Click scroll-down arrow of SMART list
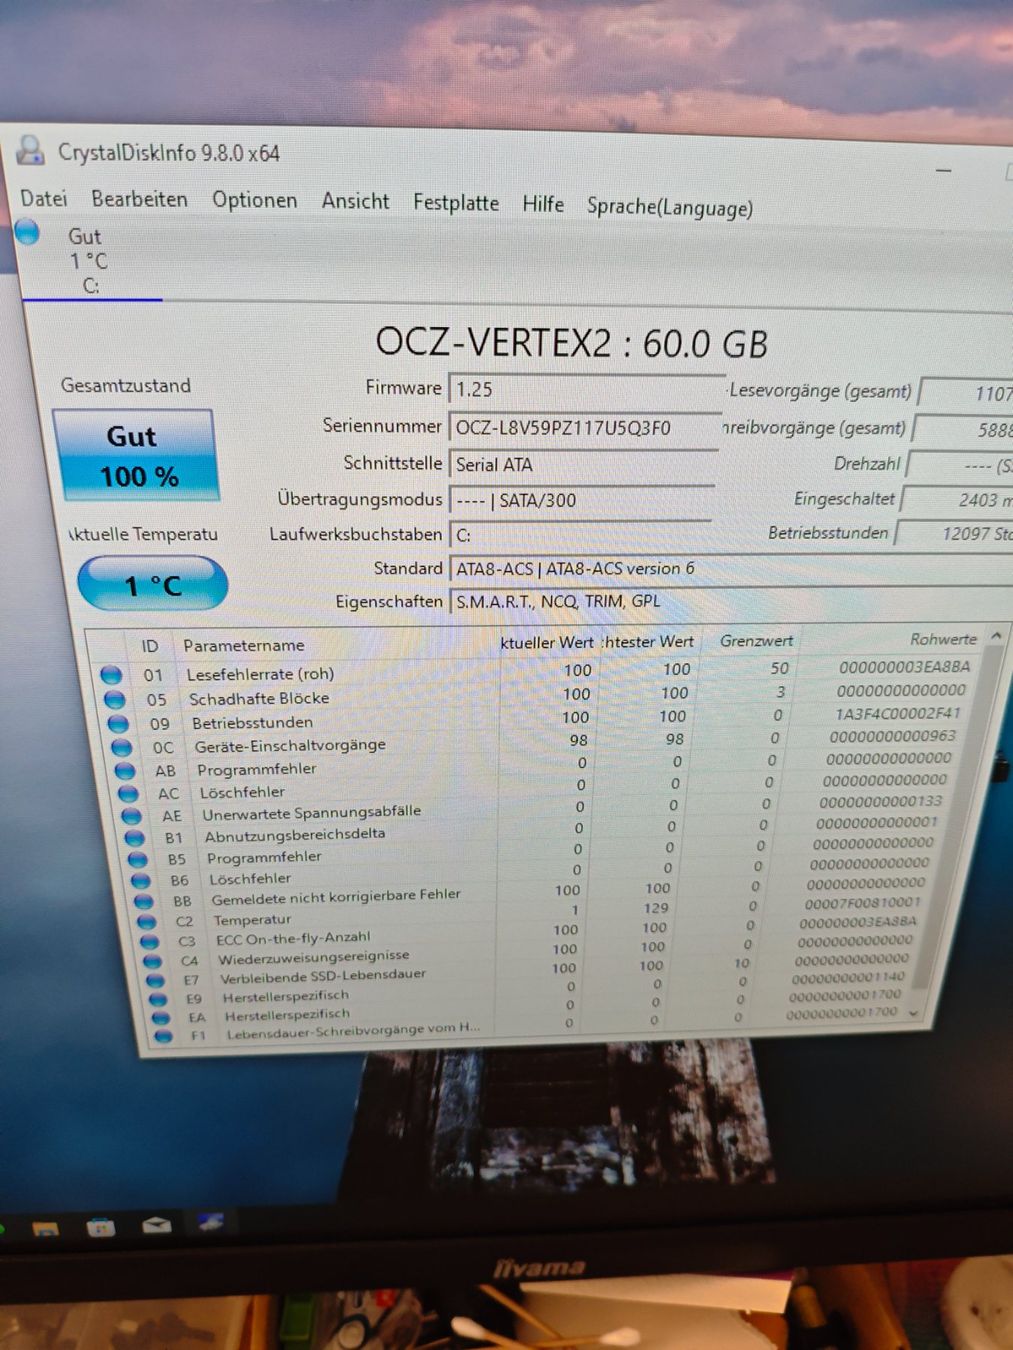This screenshot has width=1013, height=1350. 912,1014
